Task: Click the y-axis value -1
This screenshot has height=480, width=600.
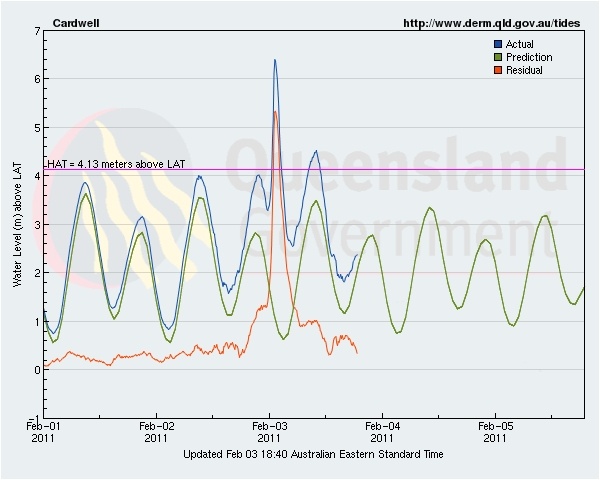Action: coord(35,418)
